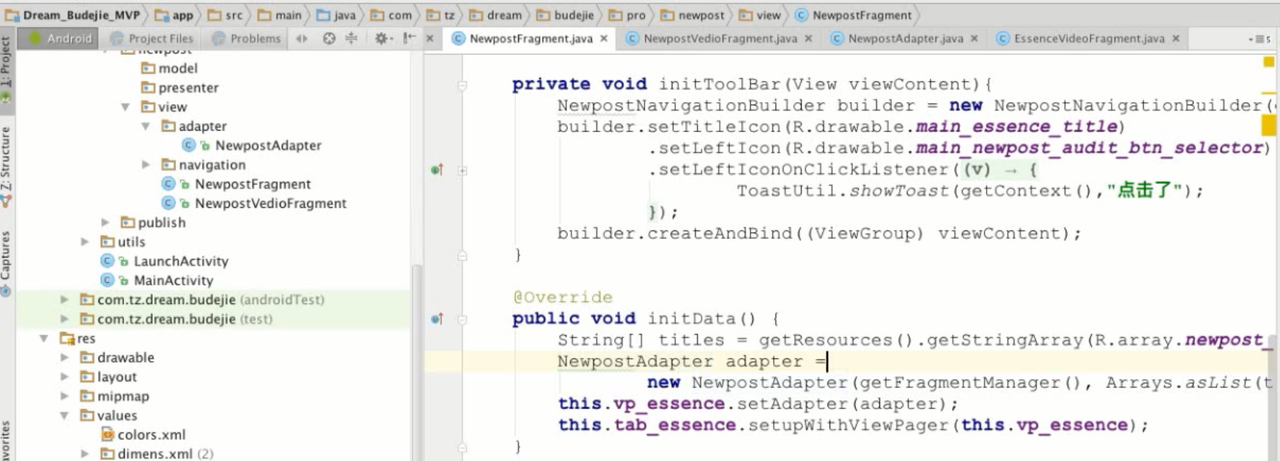Image resolution: width=1280 pixels, height=461 pixels.
Task: Expand the utils package node
Action: coord(86,242)
